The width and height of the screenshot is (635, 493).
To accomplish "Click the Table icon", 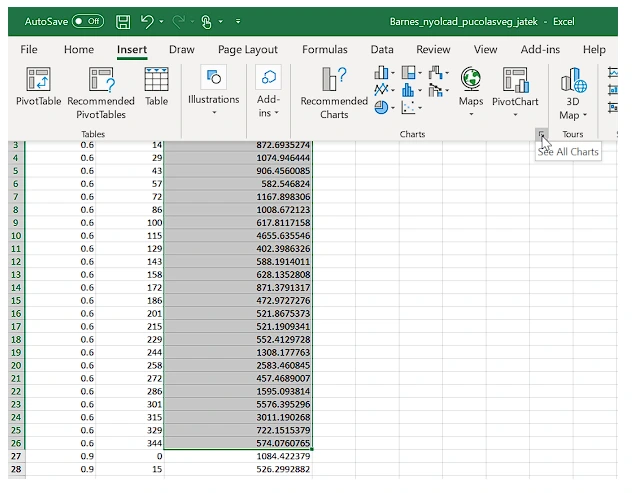I will point(156,89).
